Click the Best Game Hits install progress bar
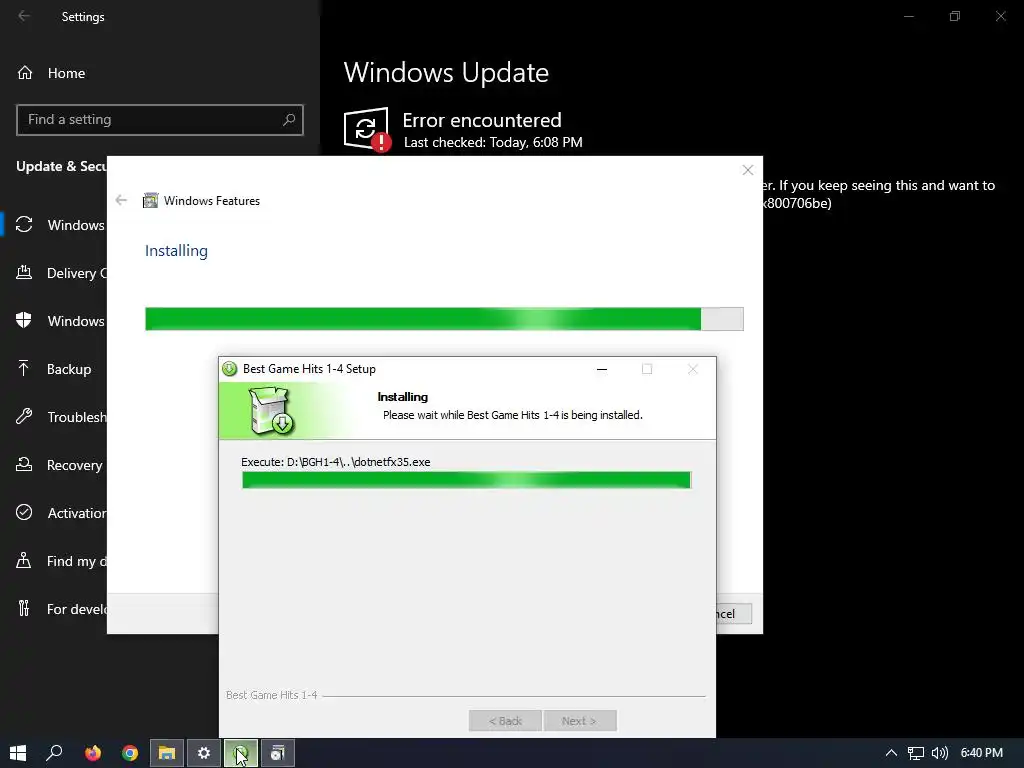The width and height of the screenshot is (1024, 768). tap(466, 480)
